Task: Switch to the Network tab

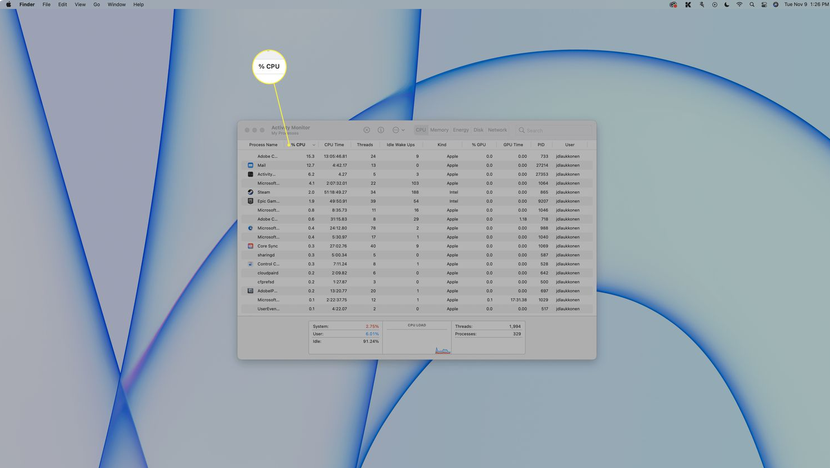Action: pyautogui.click(x=497, y=130)
